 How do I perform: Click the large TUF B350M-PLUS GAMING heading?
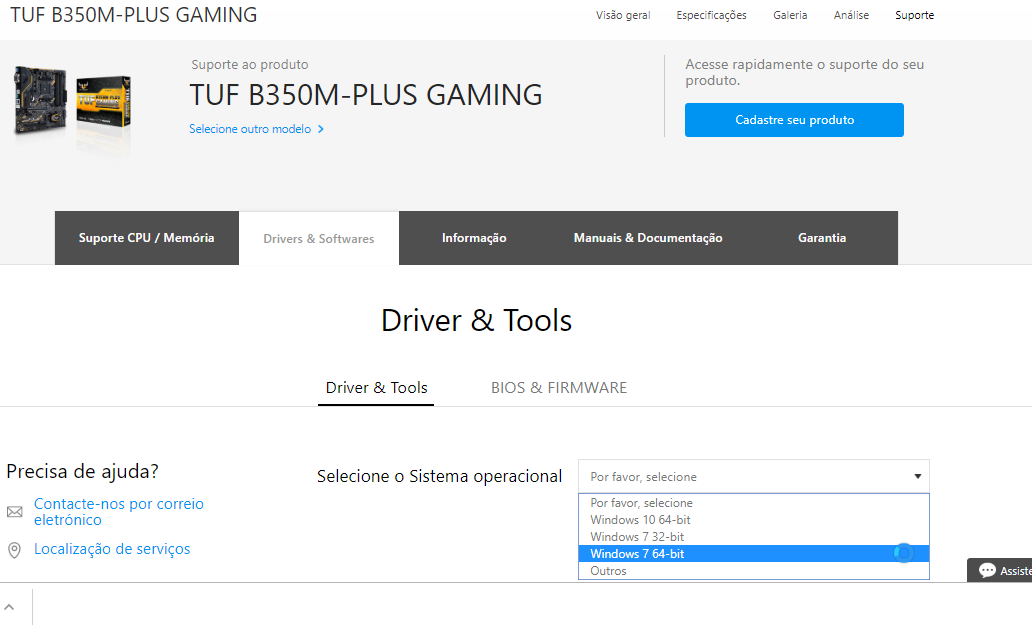click(x=366, y=95)
